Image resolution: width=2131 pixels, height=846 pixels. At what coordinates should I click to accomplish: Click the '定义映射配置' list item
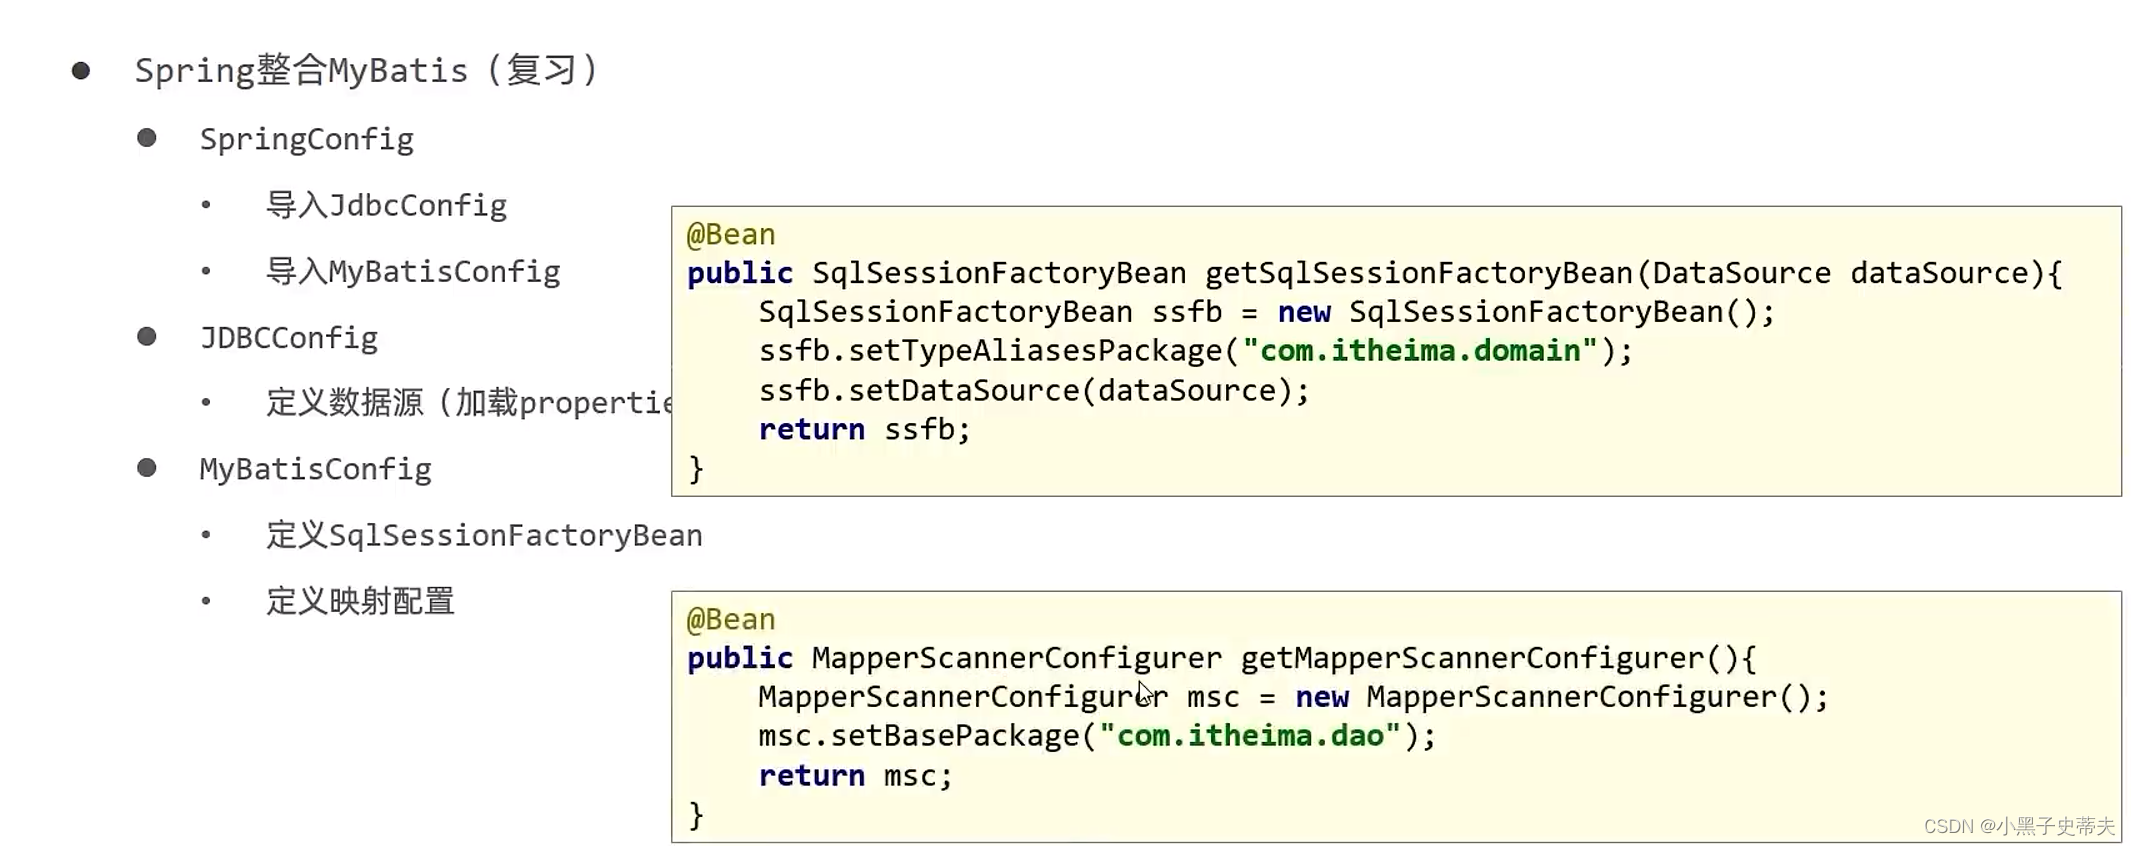pos(360,601)
